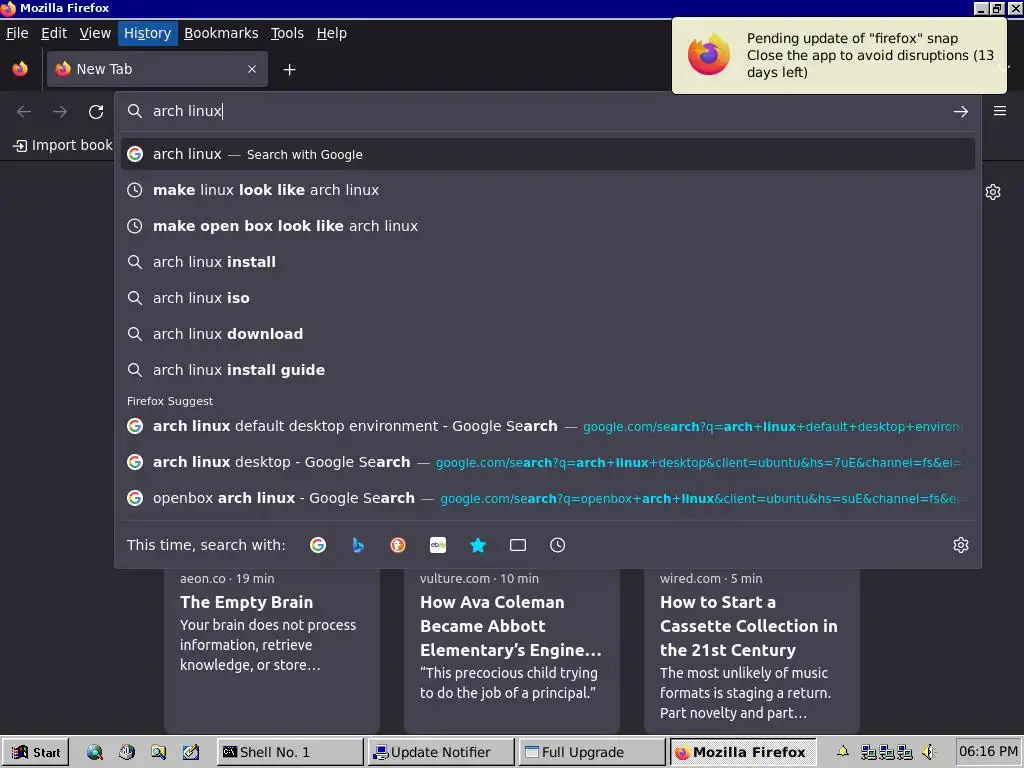Click the Go arrow in the address bar

coord(961,112)
